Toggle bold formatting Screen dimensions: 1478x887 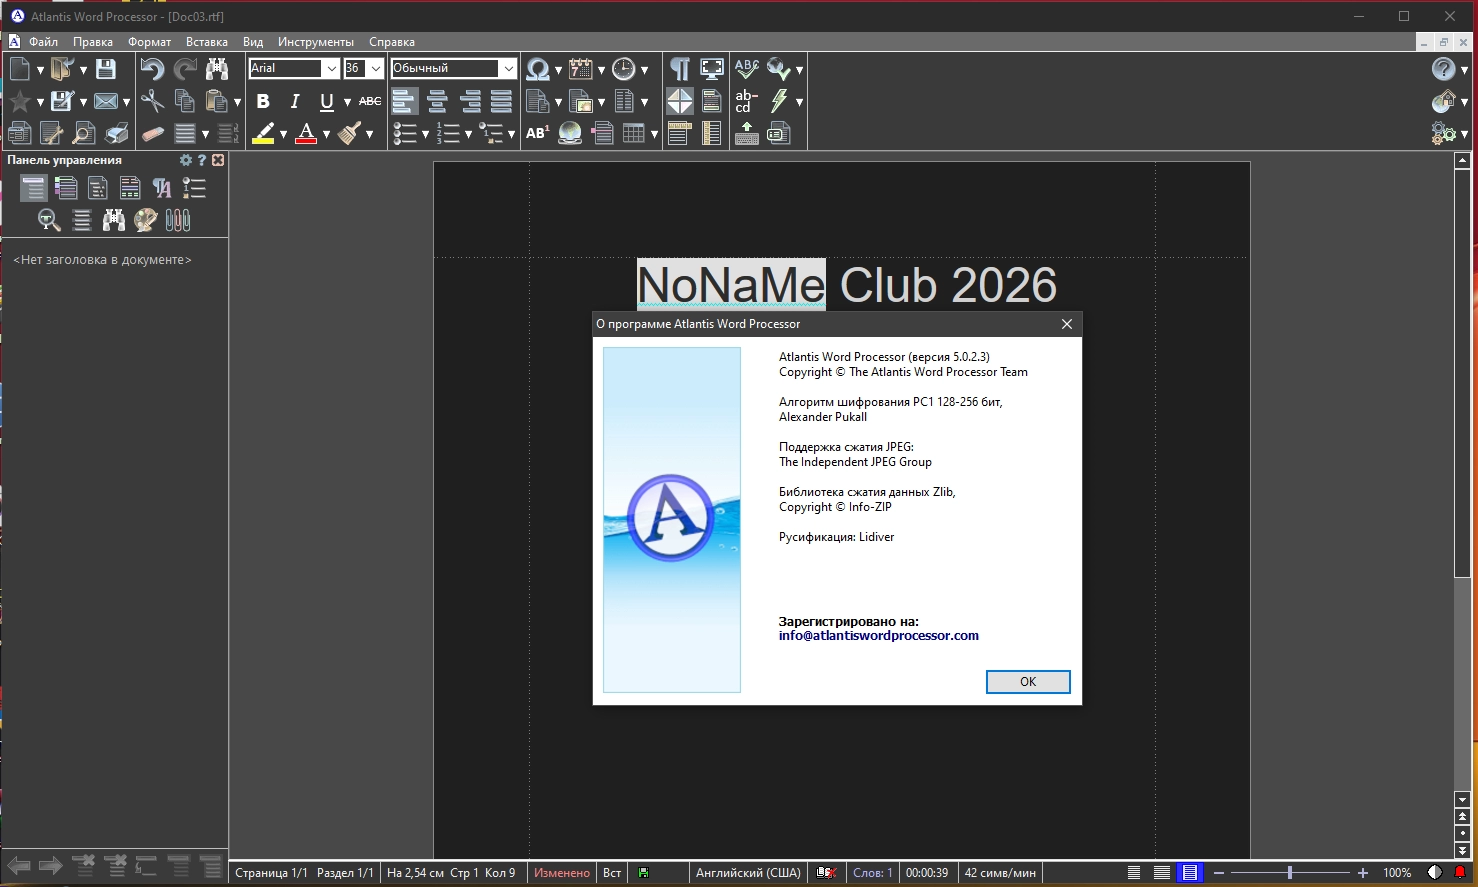click(x=263, y=101)
